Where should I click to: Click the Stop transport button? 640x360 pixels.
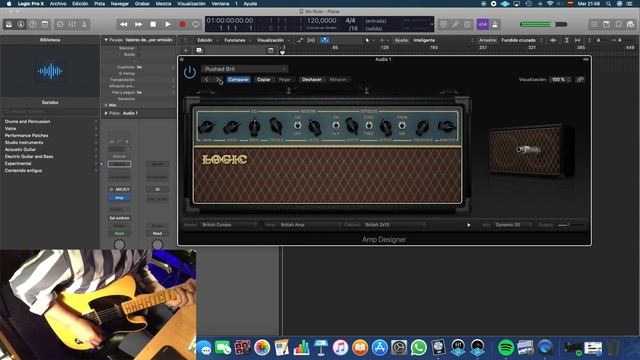[x=153, y=24]
